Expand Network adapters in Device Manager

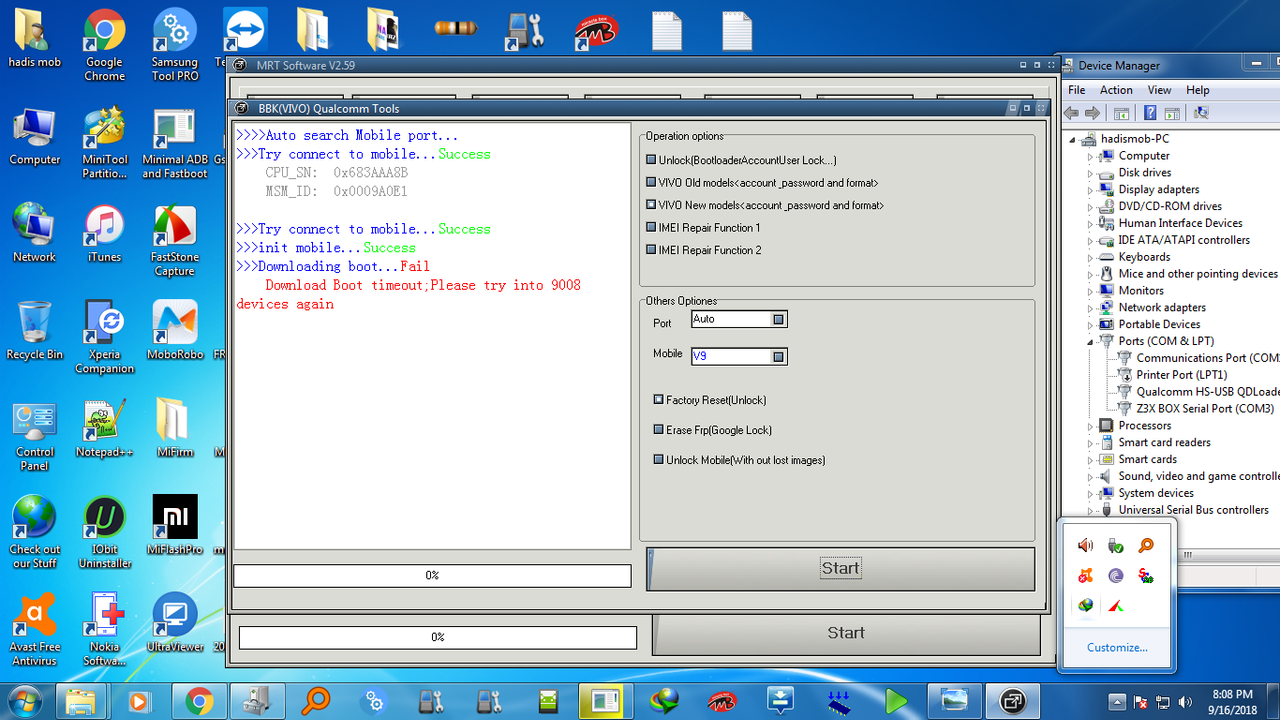1091,308
